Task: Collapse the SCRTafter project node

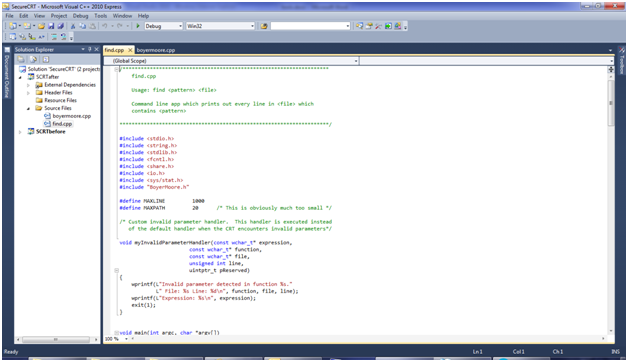Action: point(20,77)
